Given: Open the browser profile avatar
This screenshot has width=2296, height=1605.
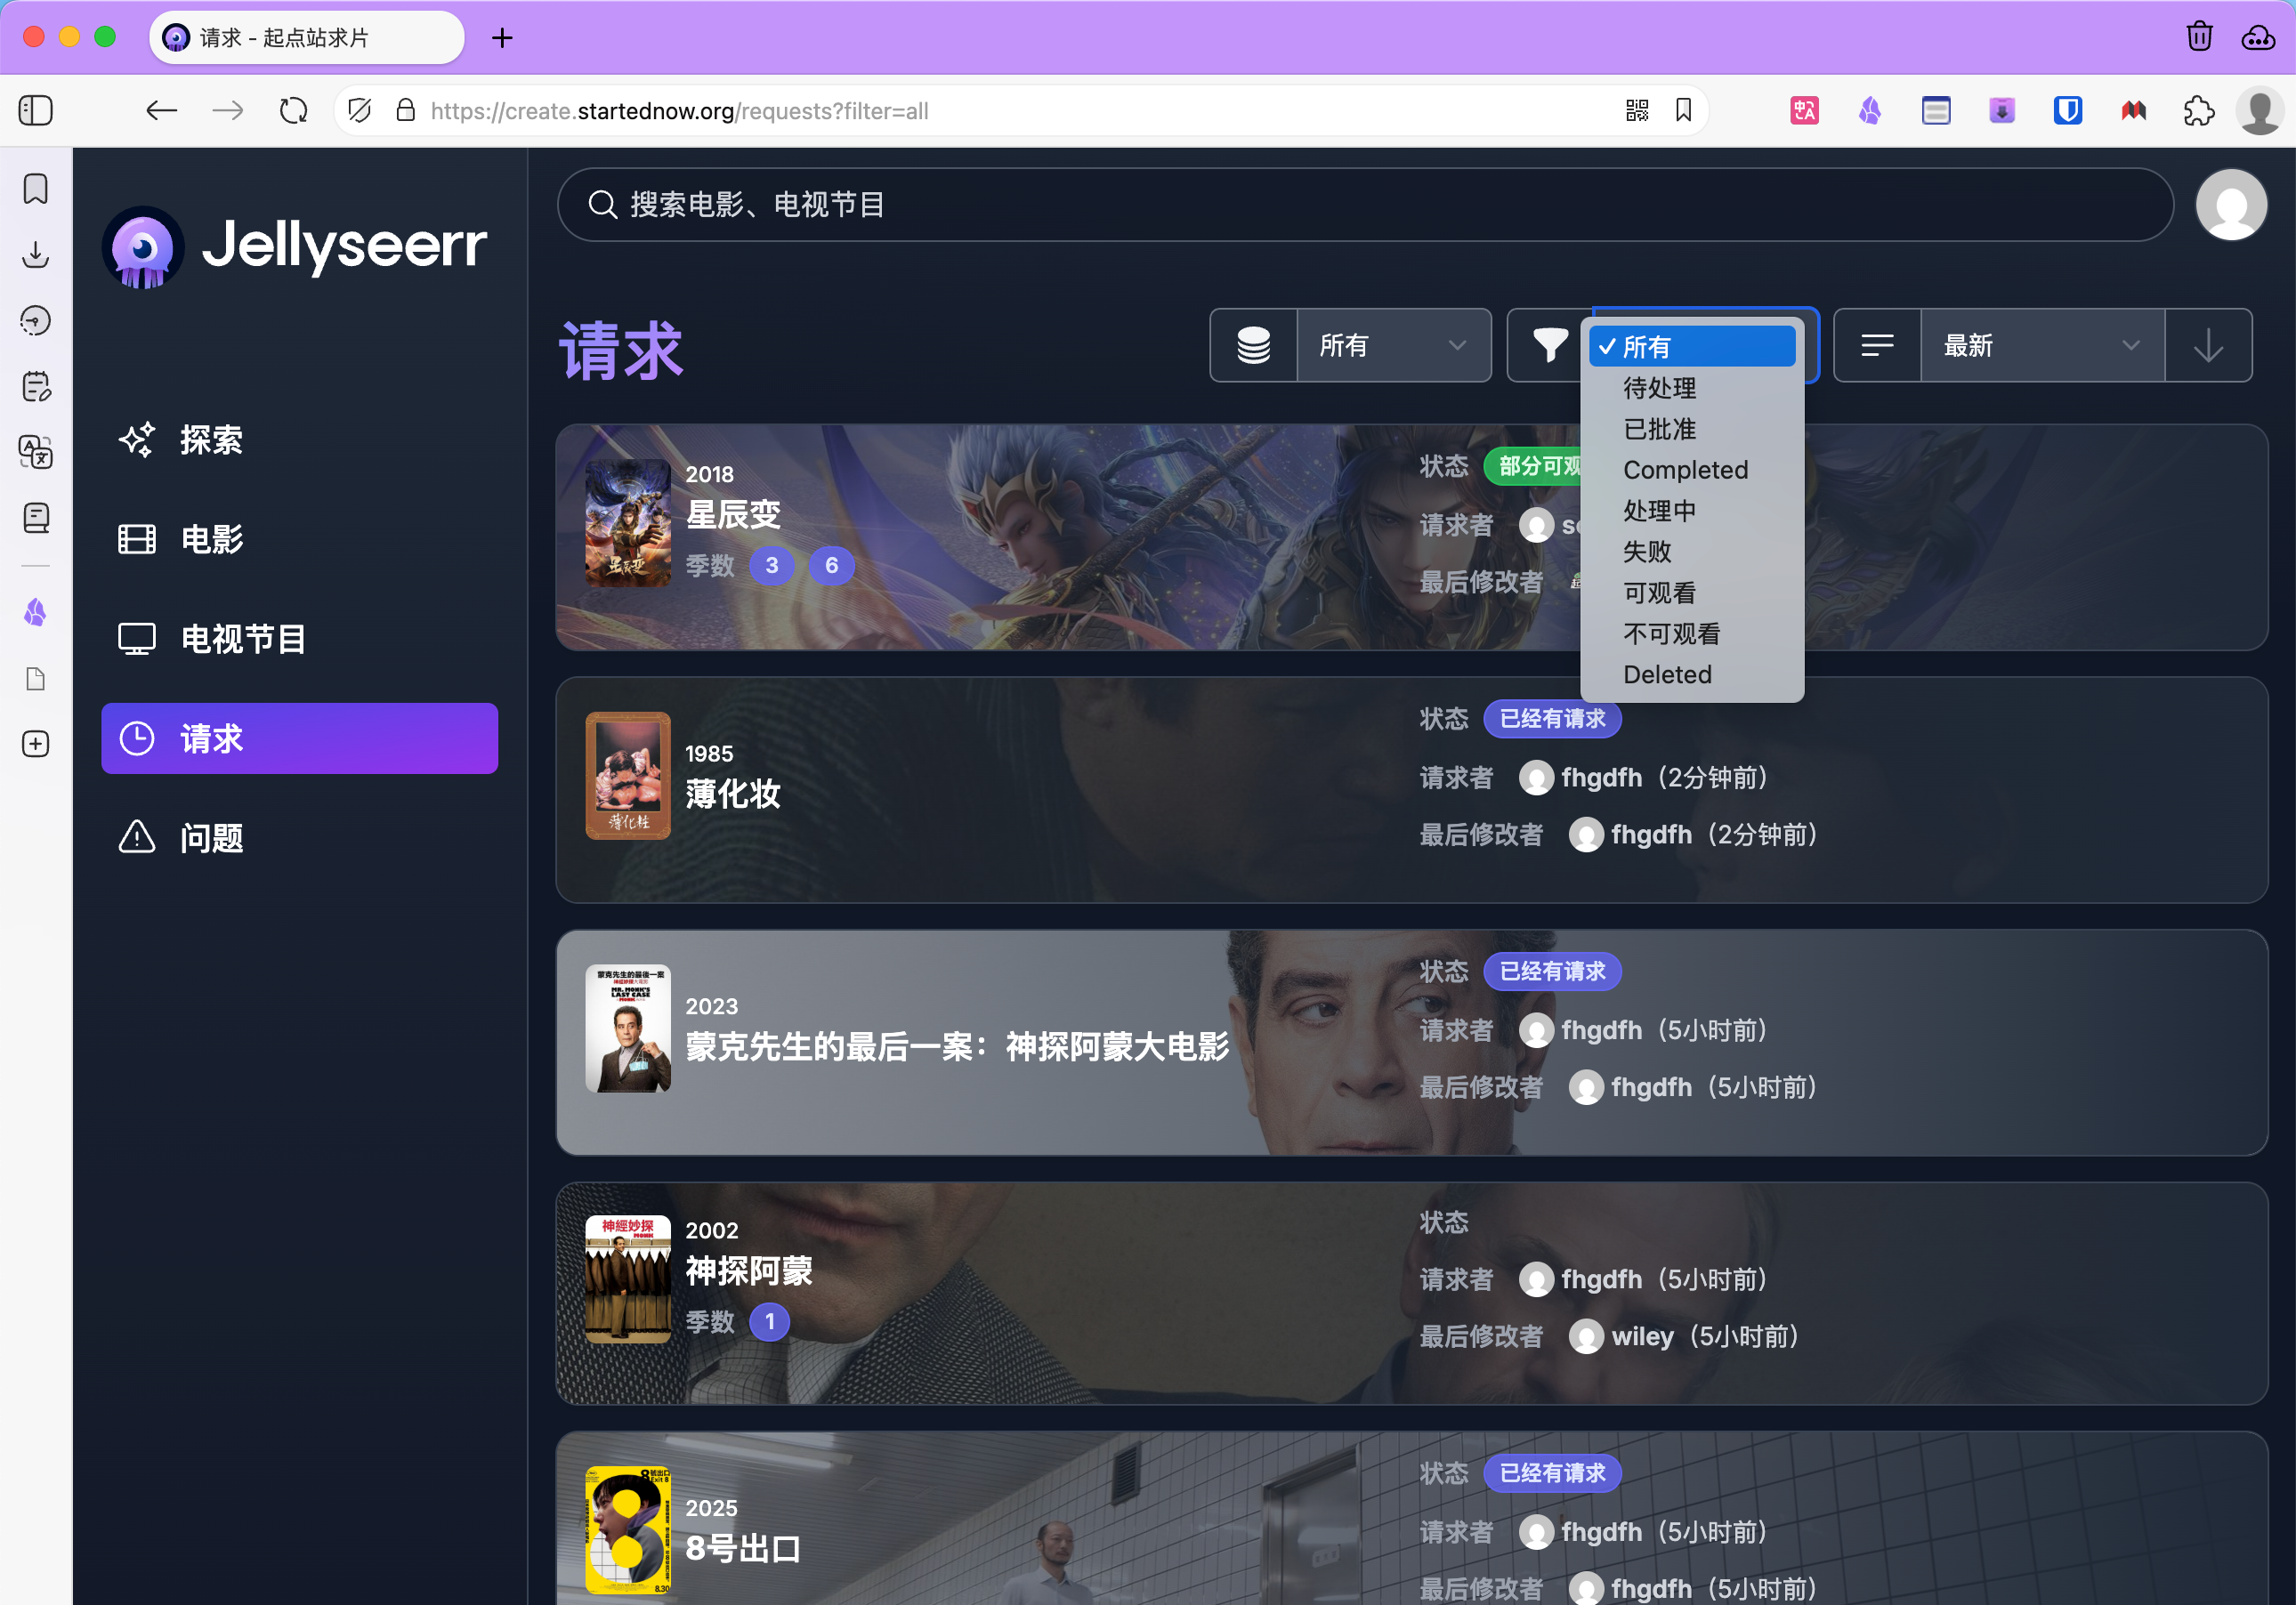Looking at the screenshot, I should [x=2260, y=110].
